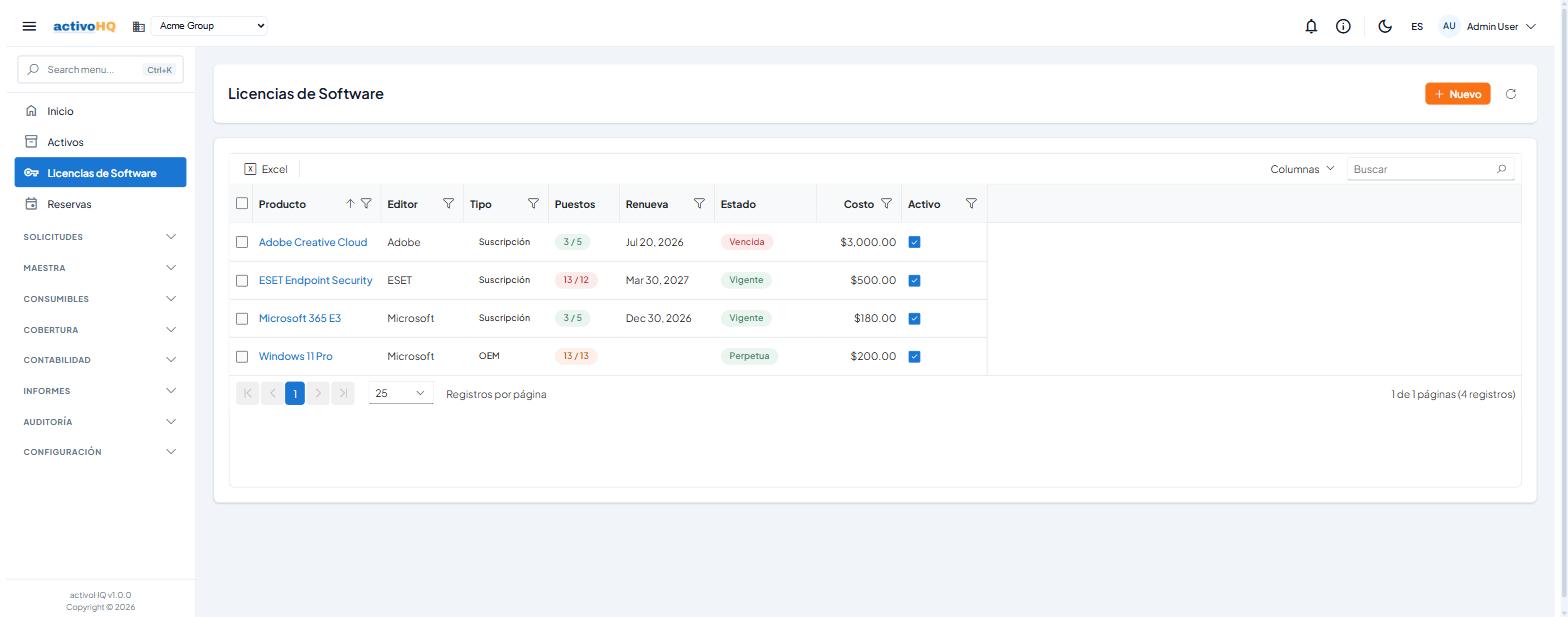Toggle Activo checkbox for Windows 11 Pro
This screenshot has width=1568, height=617.
pos(914,356)
